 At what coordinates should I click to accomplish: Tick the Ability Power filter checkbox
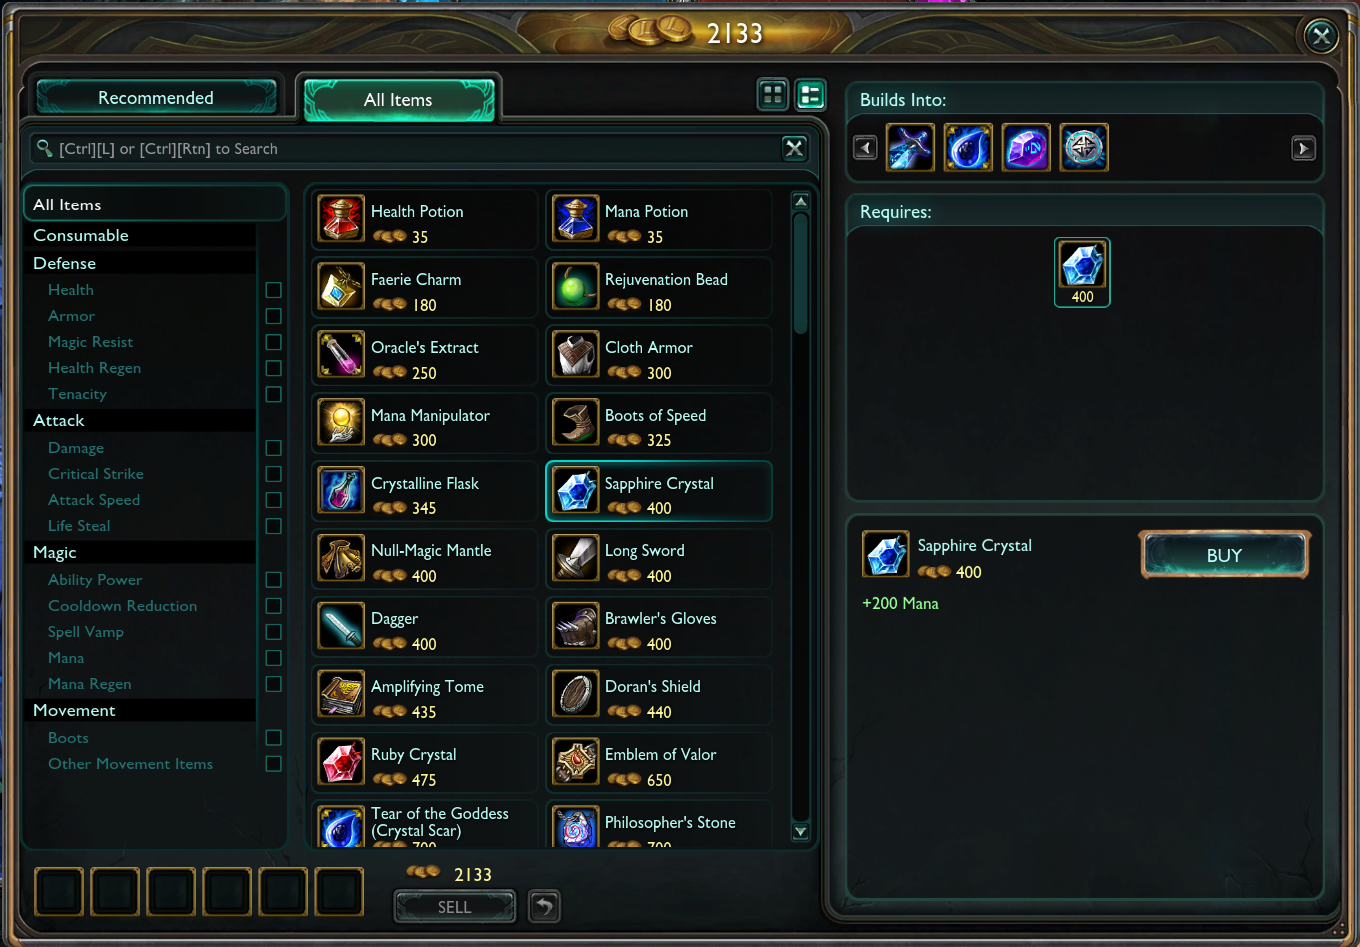[x=274, y=580]
